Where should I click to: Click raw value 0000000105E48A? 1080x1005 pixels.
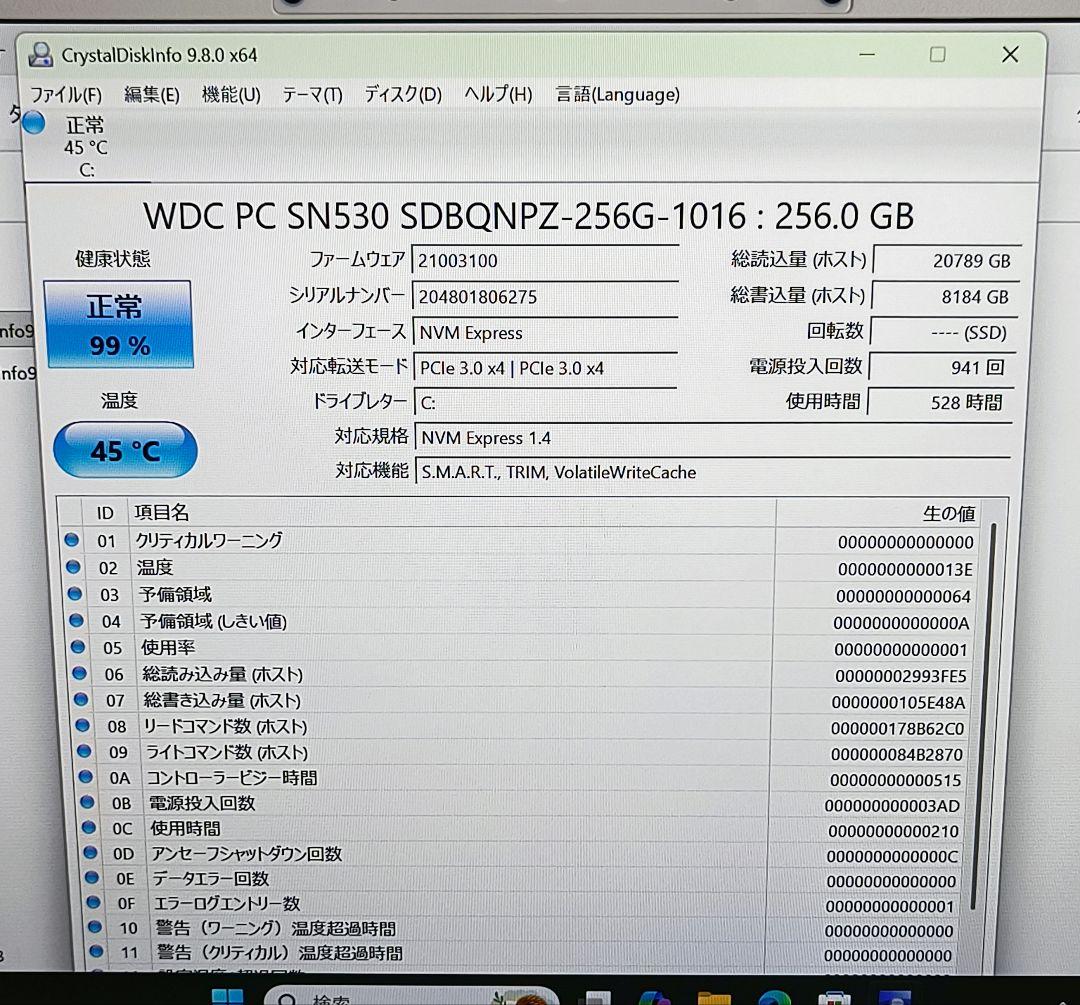coord(898,703)
